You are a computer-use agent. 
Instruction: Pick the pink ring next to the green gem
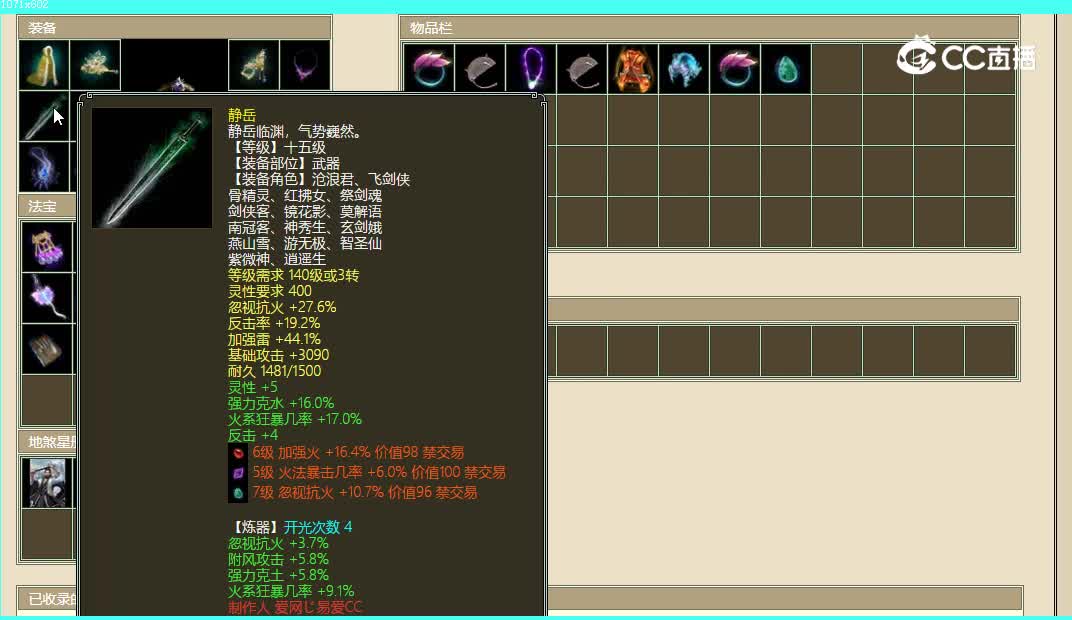coord(735,68)
